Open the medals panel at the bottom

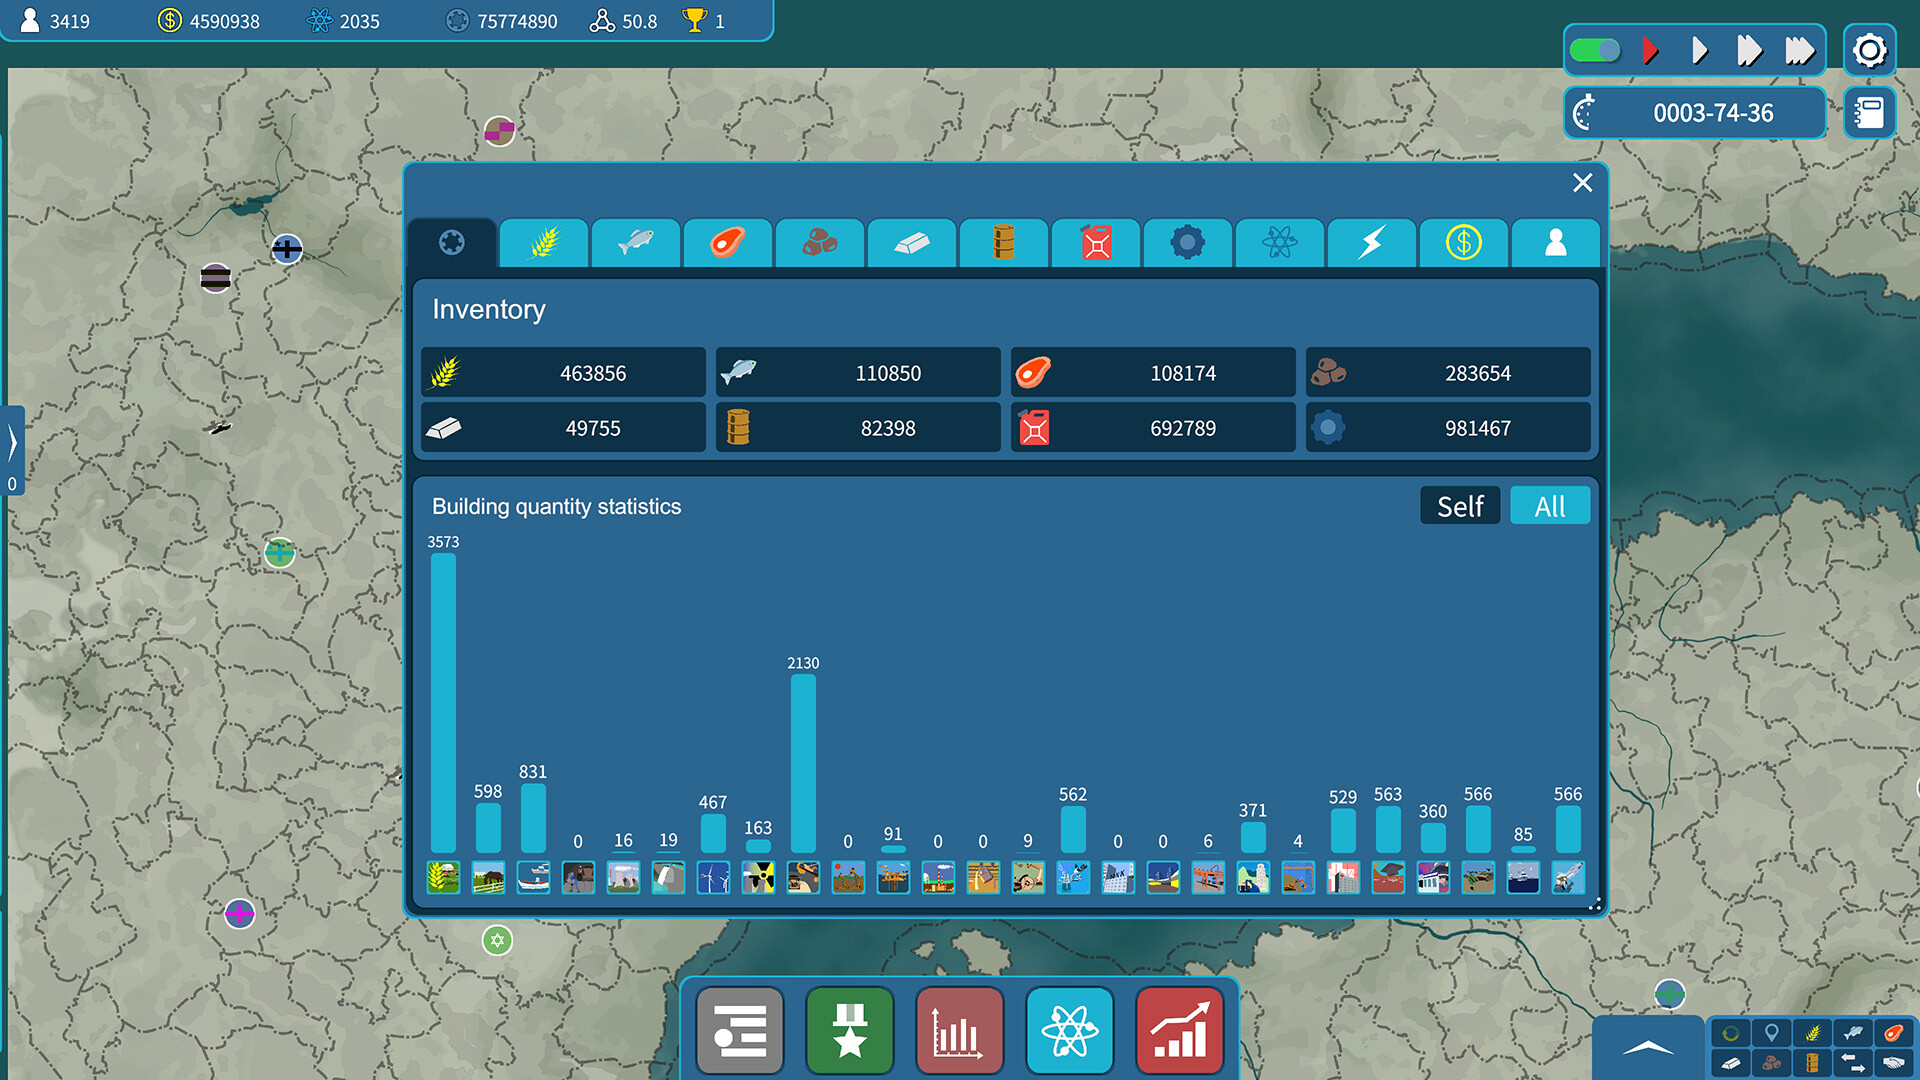tap(850, 1031)
